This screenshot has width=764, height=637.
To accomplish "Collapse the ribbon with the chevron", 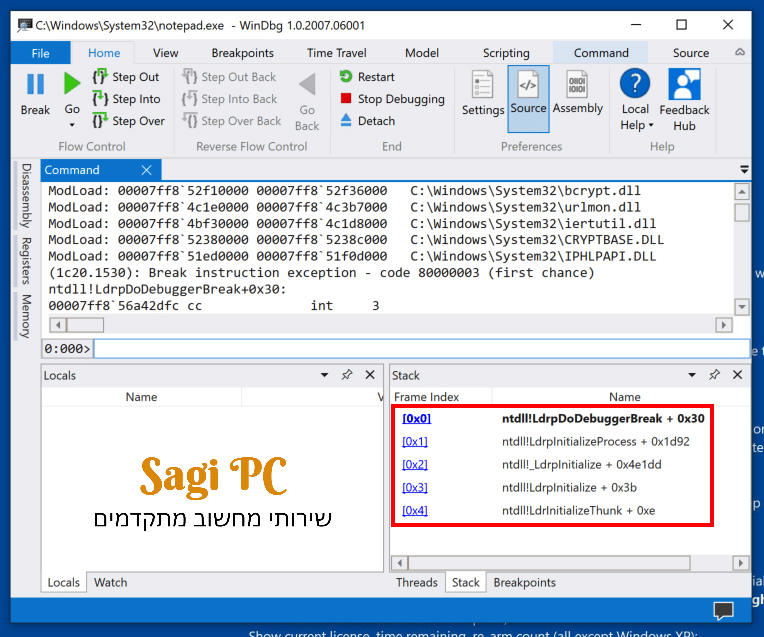I will point(740,52).
